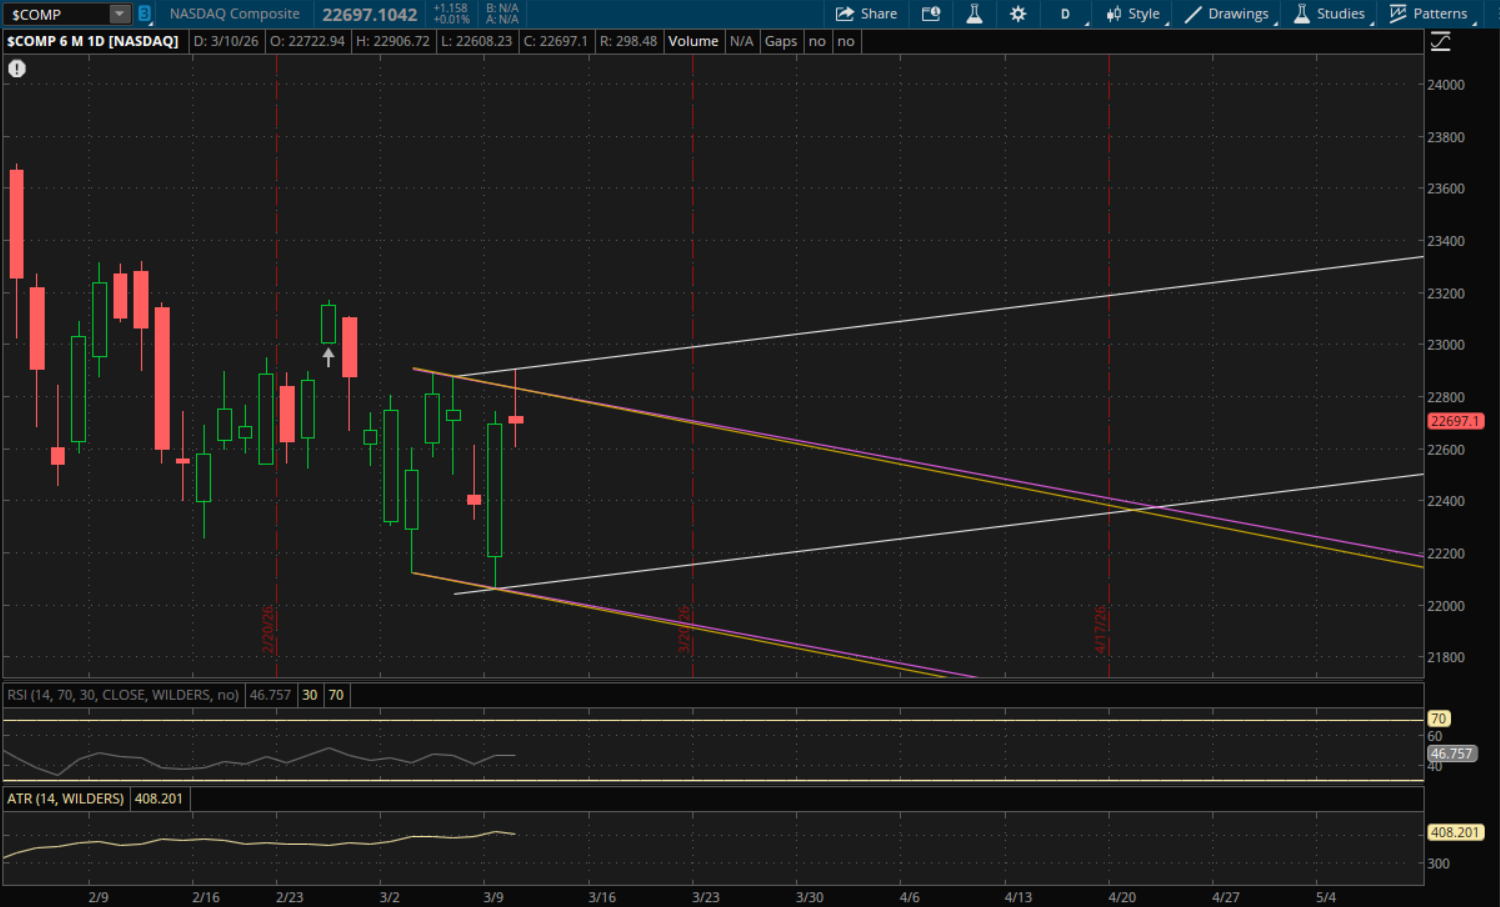Select the RSI study header label
Viewport: 1500px width, 907px height.
click(x=122, y=695)
